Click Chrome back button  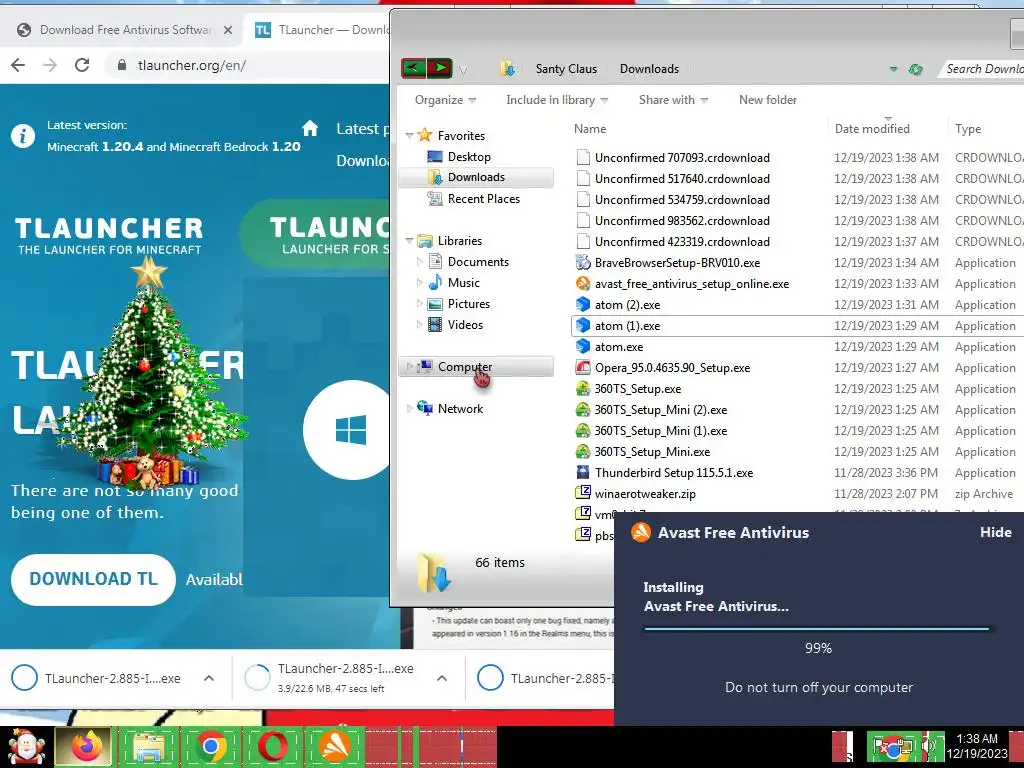[18, 65]
